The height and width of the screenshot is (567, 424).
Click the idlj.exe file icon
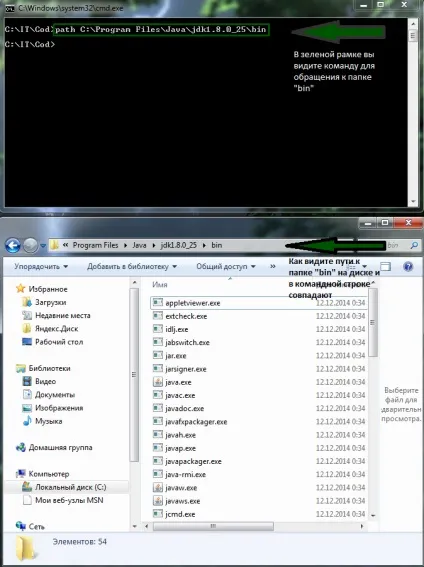click(158, 329)
